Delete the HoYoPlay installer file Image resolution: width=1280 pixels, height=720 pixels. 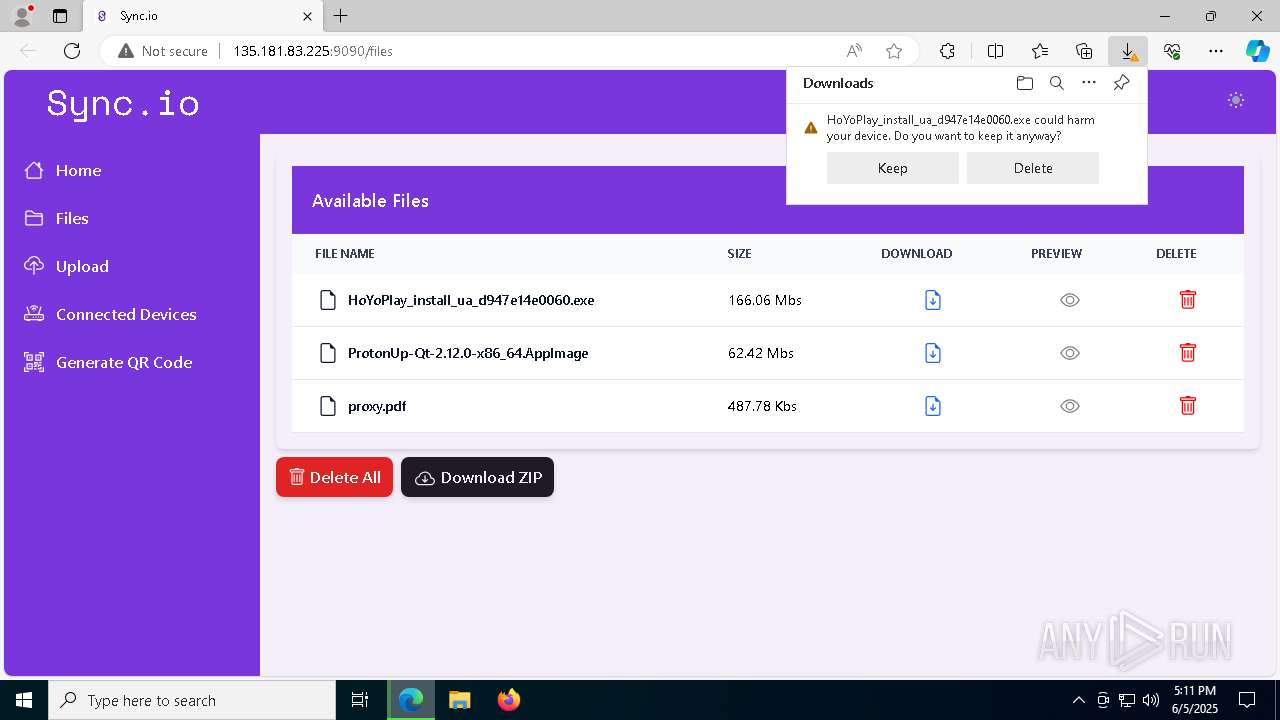[x=1188, y=300]
